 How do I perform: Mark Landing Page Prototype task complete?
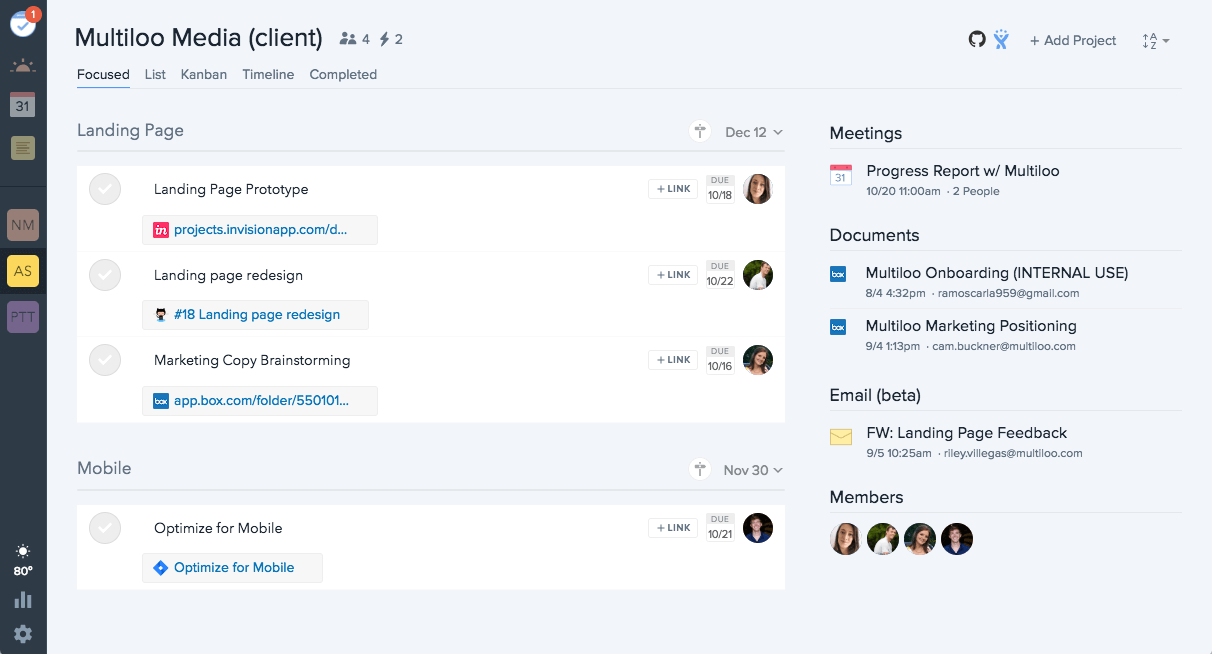tap(105, 189)
